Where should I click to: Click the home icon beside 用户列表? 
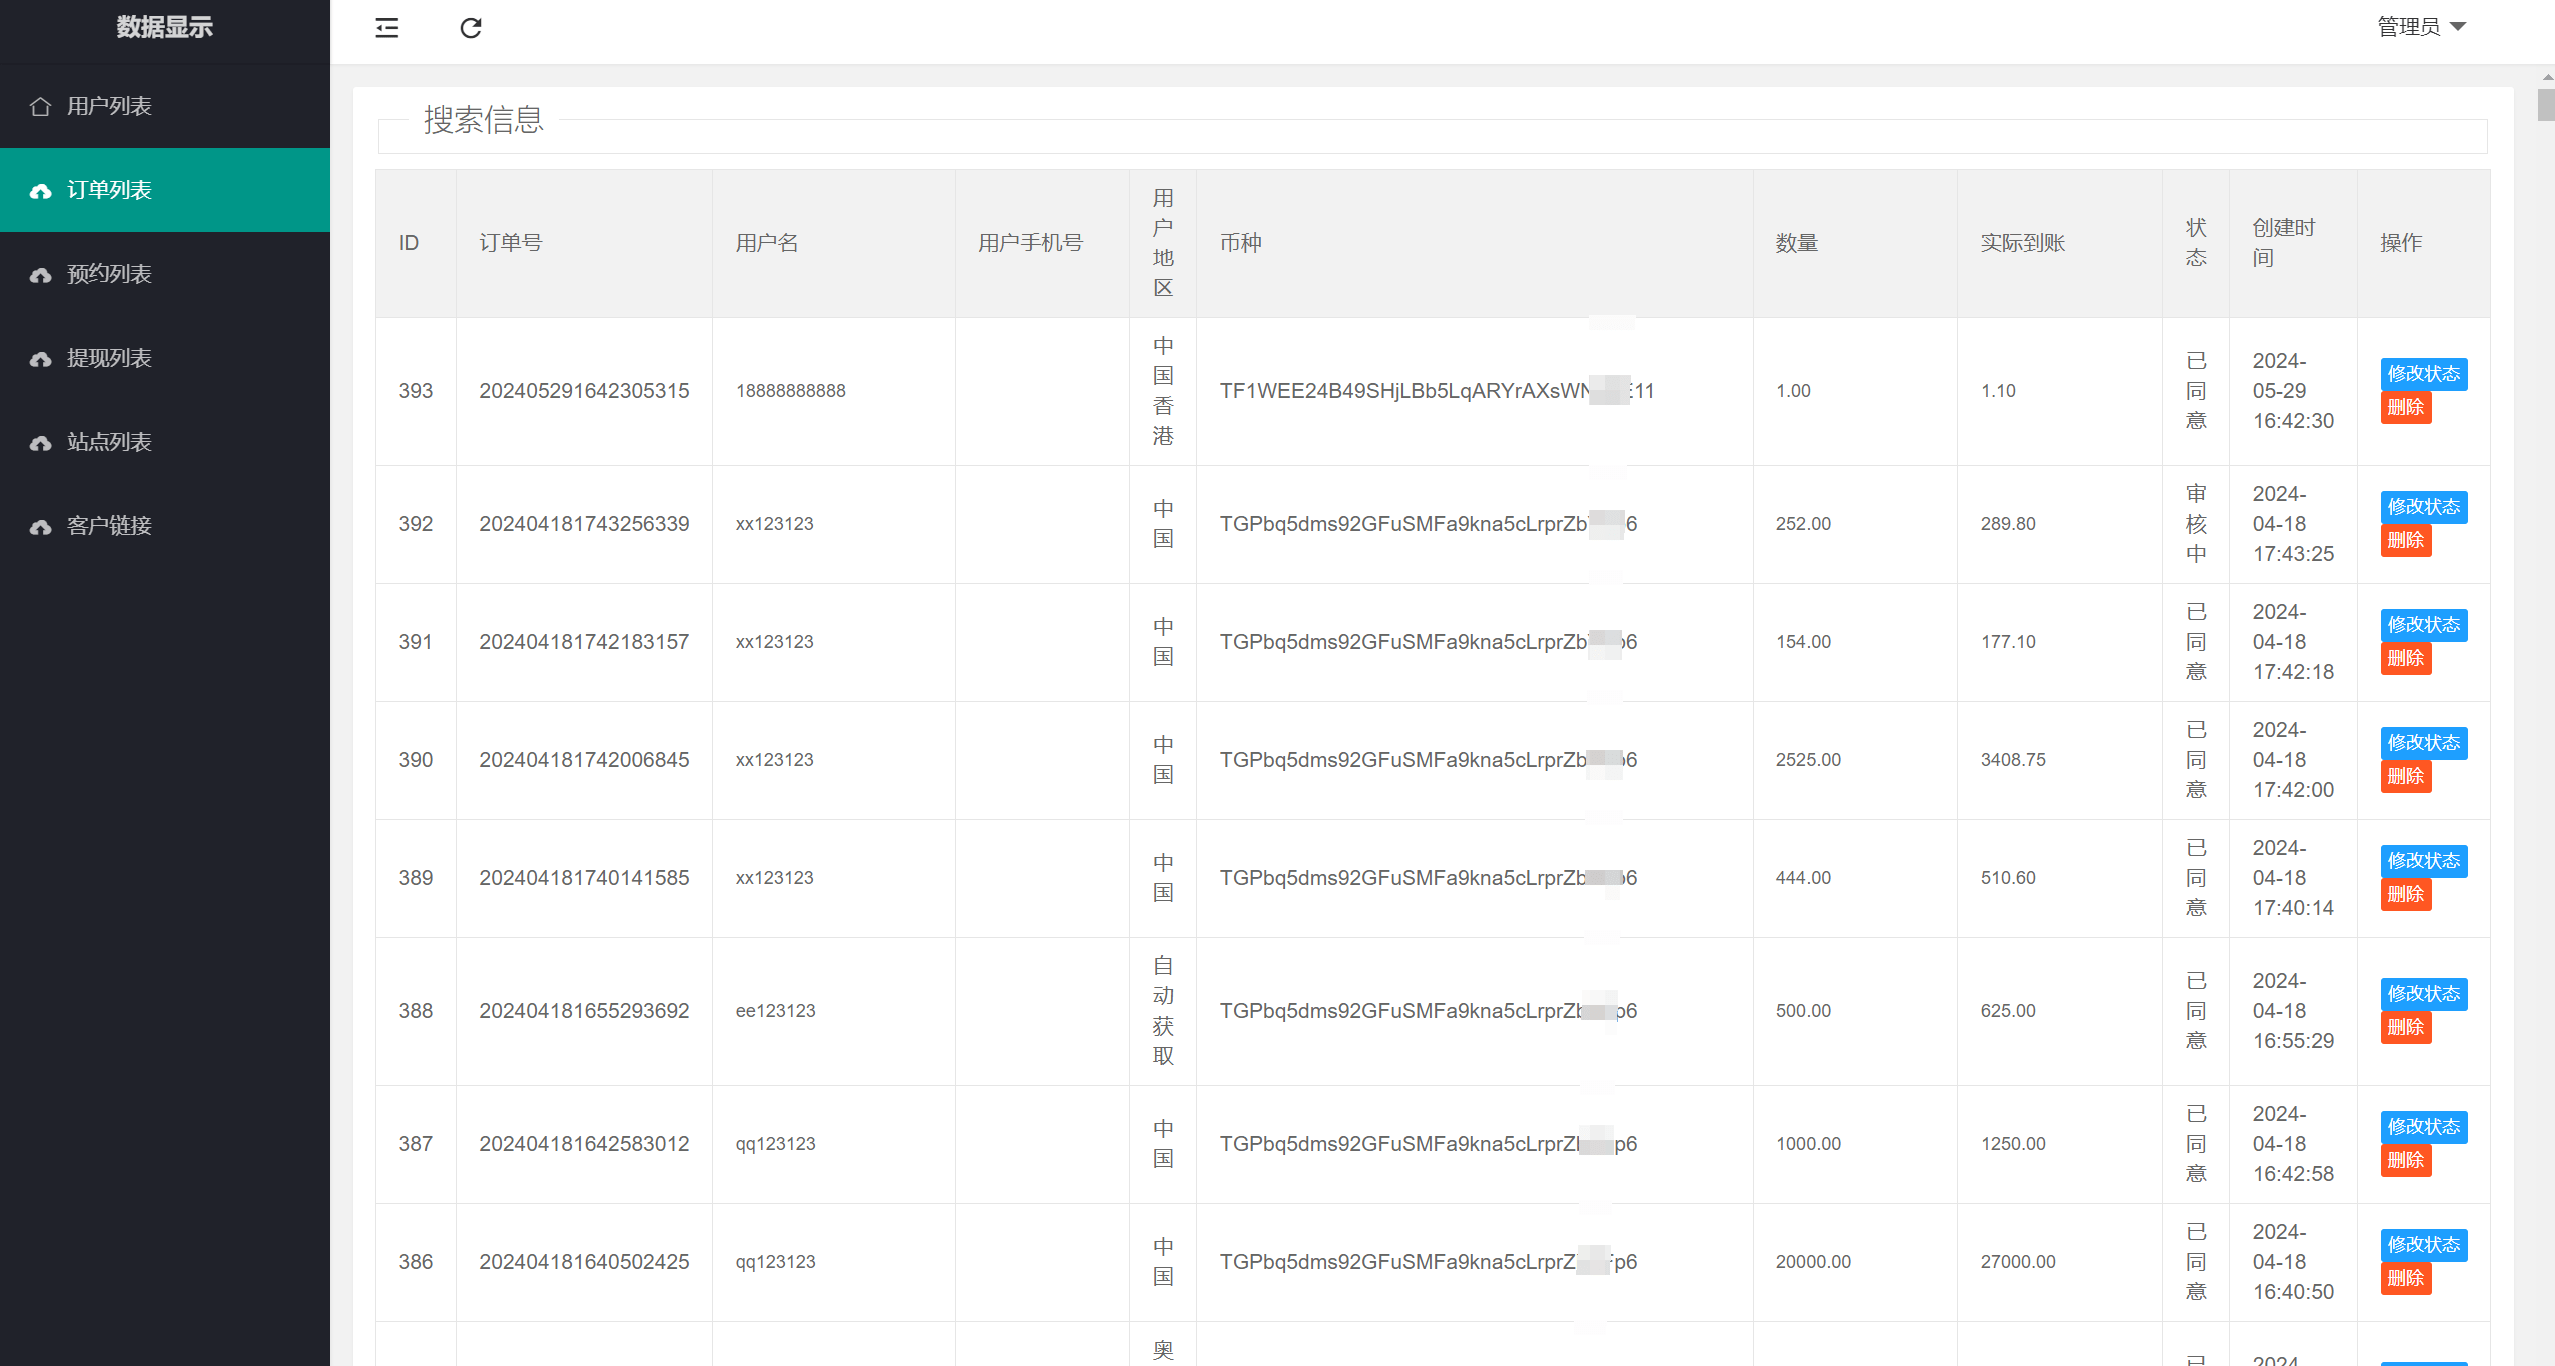40,106
